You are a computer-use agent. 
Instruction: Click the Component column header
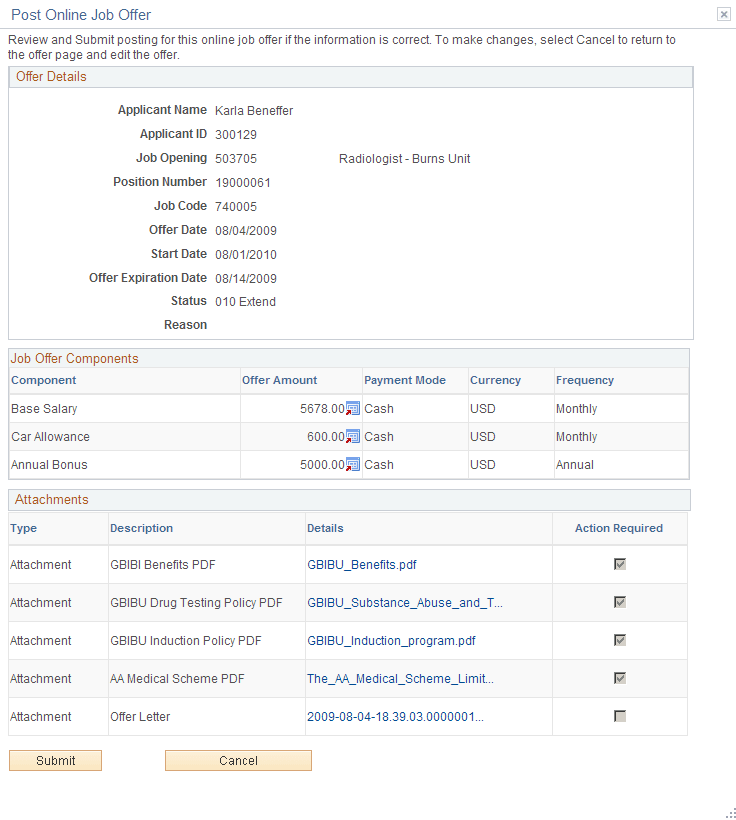pos(38,380)
